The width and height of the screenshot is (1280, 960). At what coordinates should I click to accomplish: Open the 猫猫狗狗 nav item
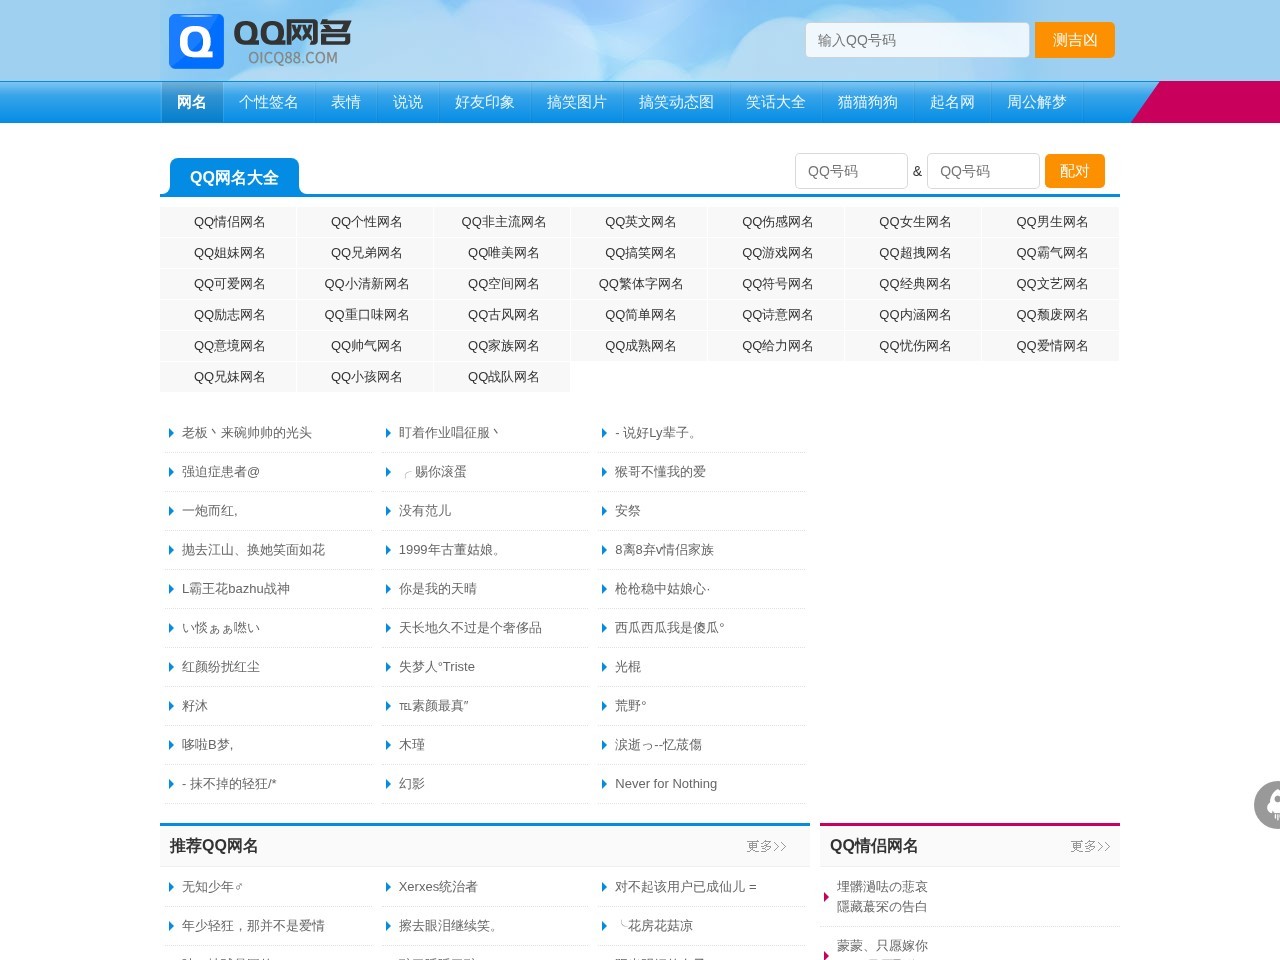coord(868,102)
